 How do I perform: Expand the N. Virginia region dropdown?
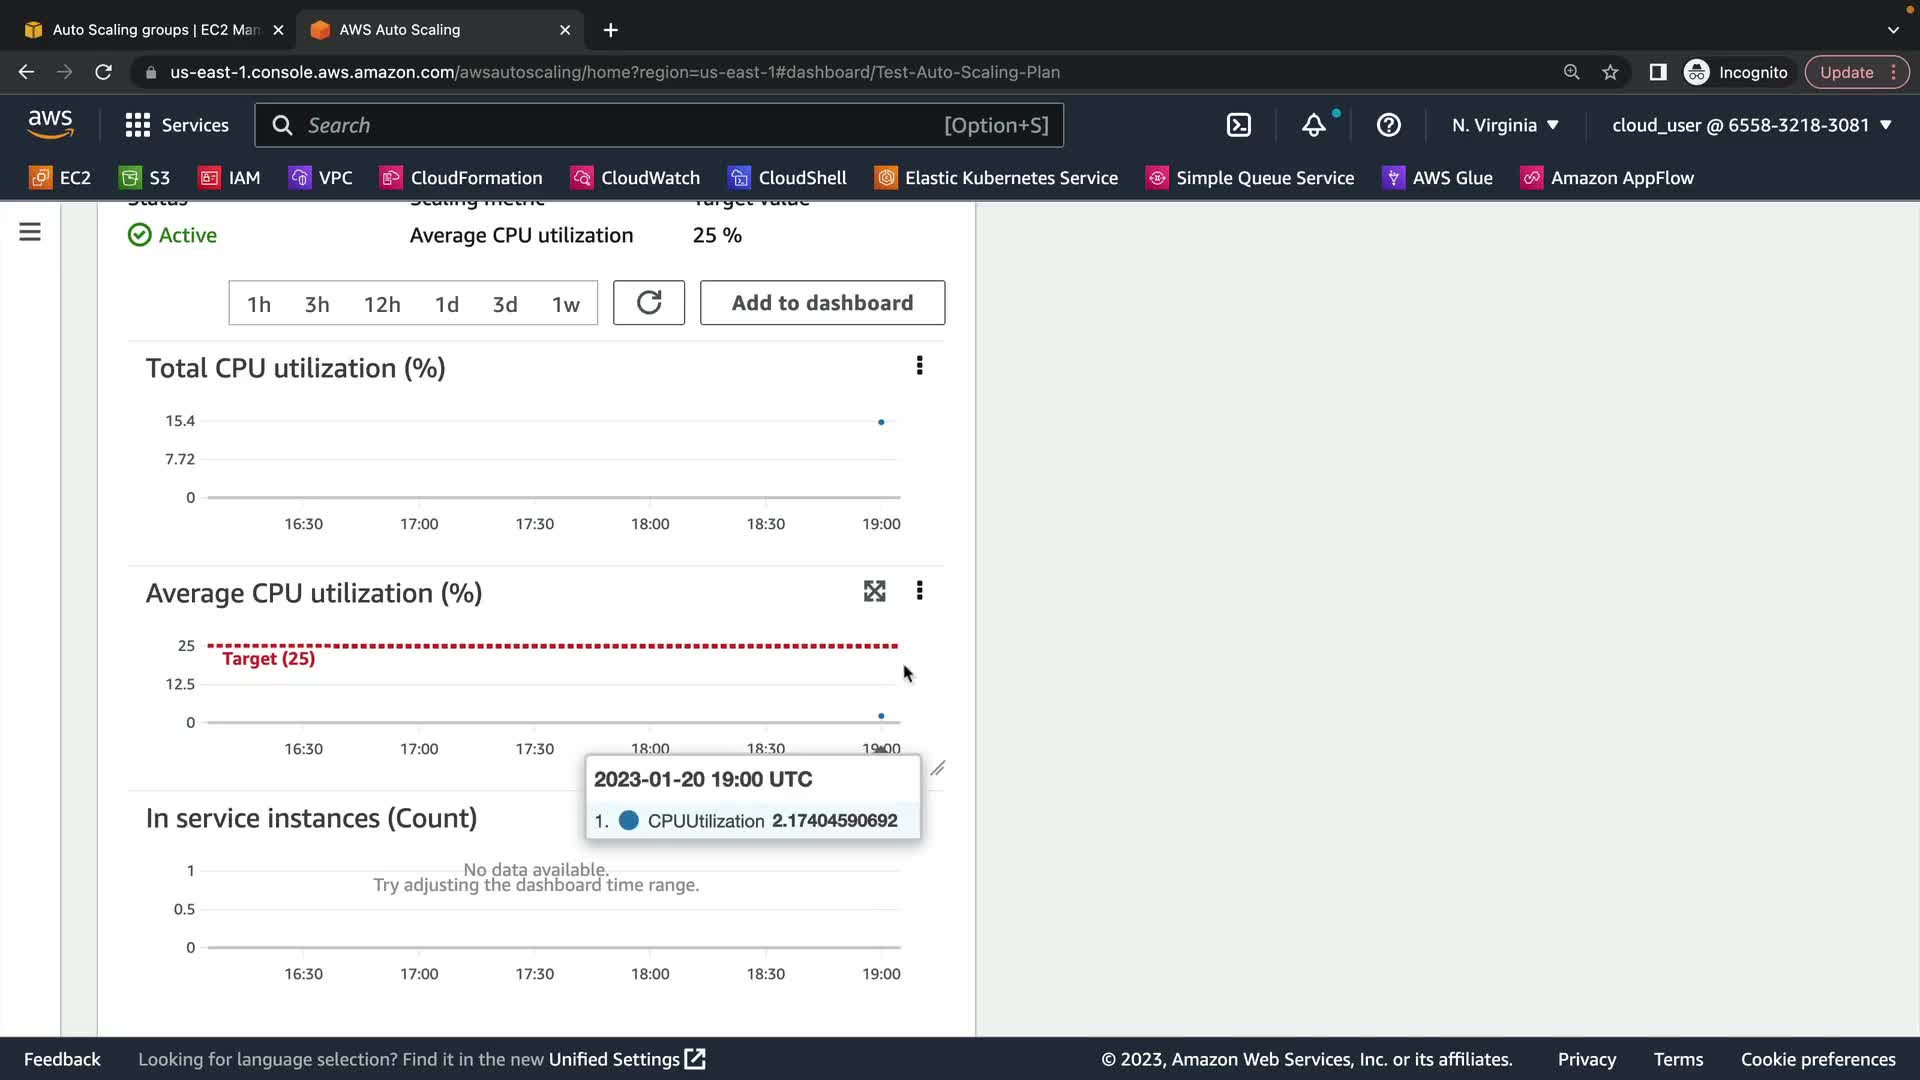tap(1505, 125)
